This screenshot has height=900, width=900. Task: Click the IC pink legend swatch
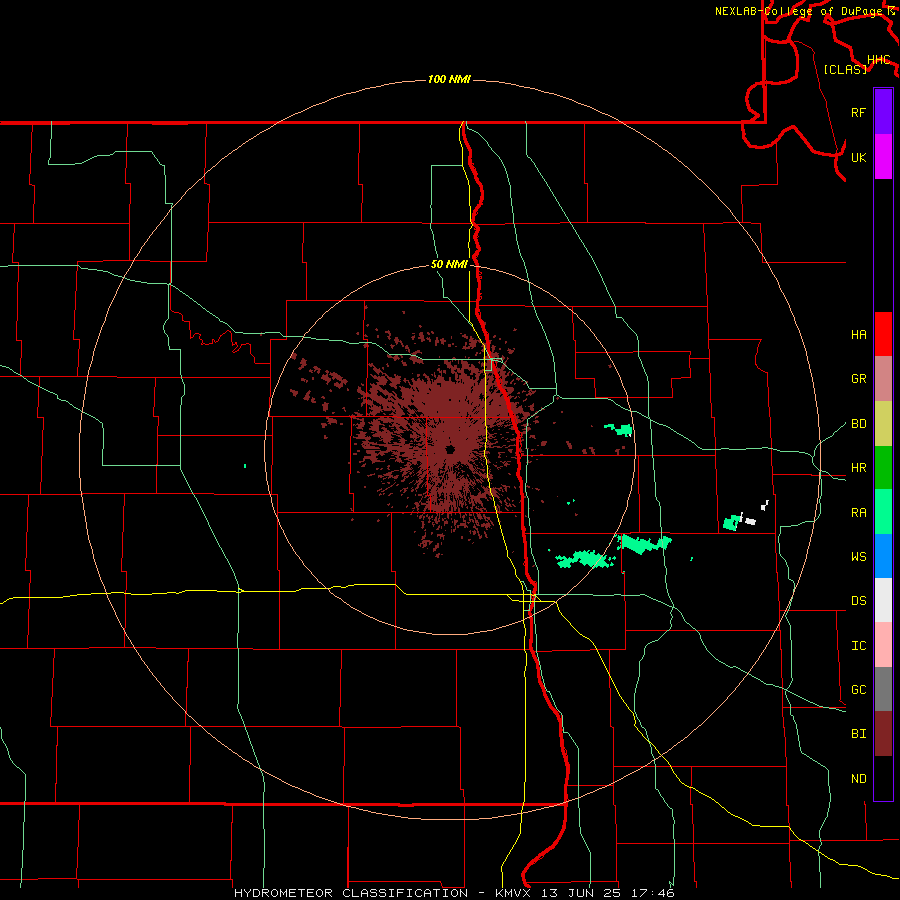click(x=883, y=645)
